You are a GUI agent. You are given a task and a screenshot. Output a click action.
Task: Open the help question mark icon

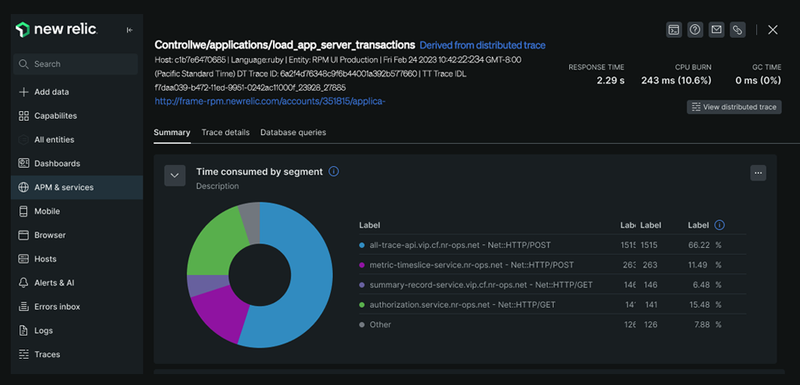coord(695,30)
